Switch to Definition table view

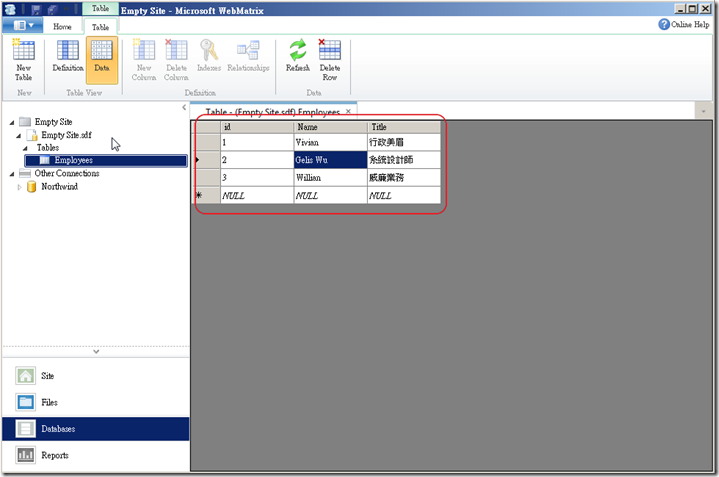(68, 56)
